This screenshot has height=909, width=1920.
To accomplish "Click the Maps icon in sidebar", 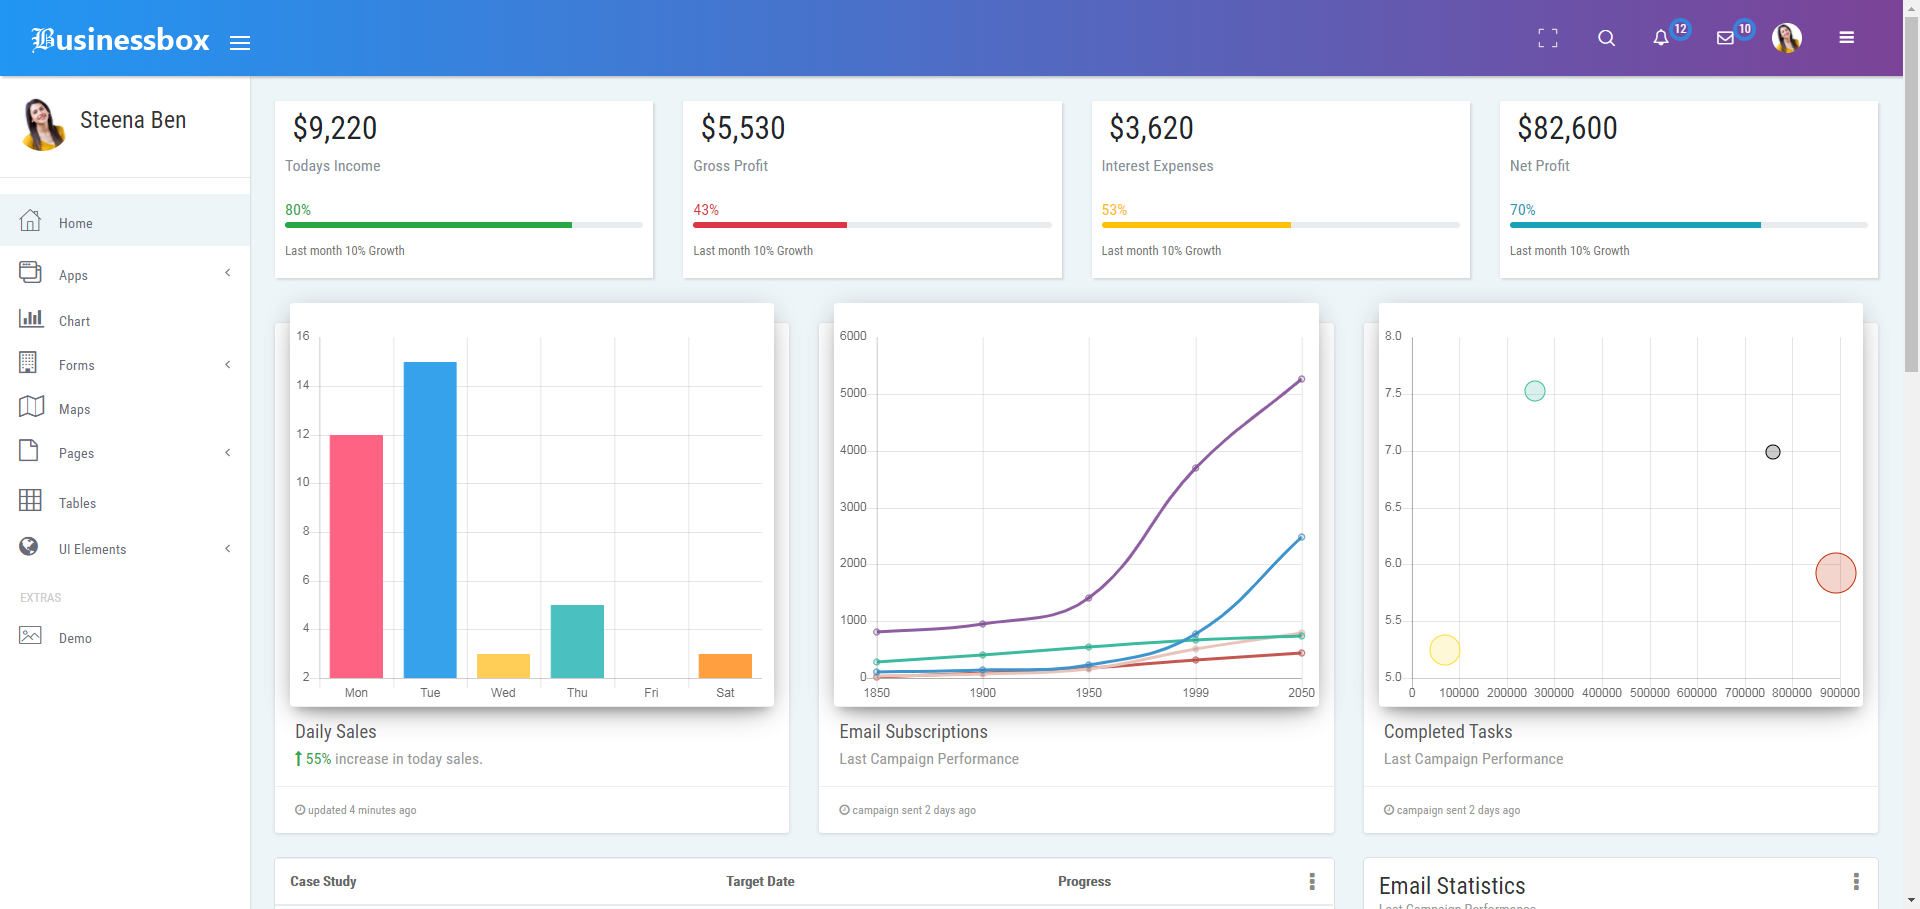I will (x=31, y=407).
